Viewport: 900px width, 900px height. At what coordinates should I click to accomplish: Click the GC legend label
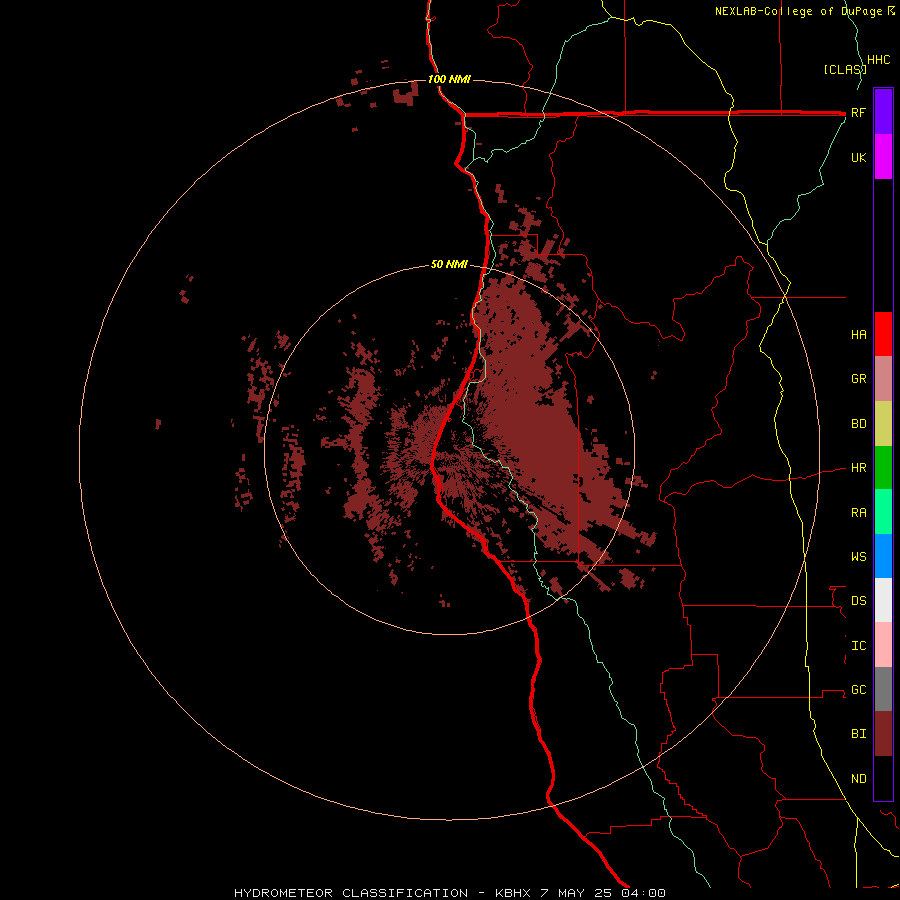859,690
